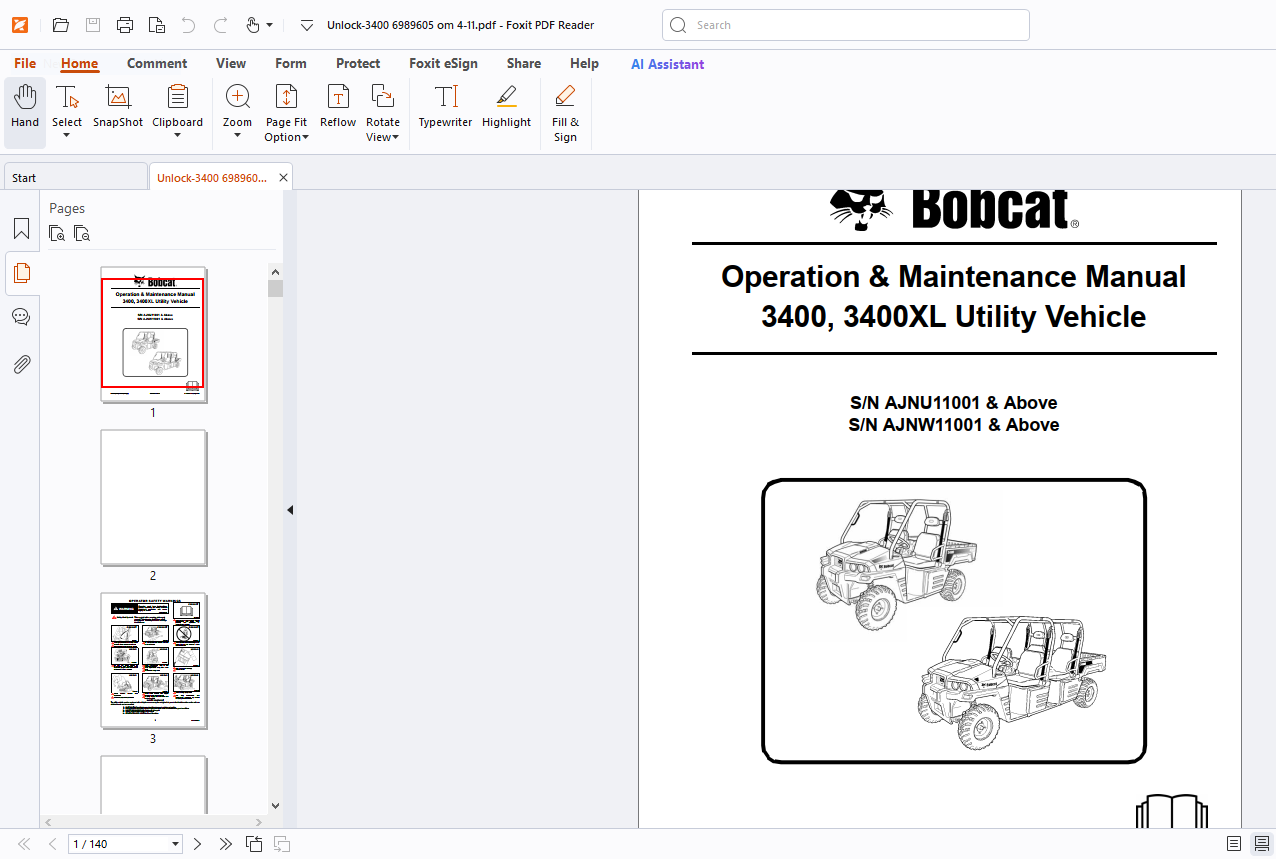Click go to next view icon
Viewport: 1276px width, 859px height.
pos(282,844)
